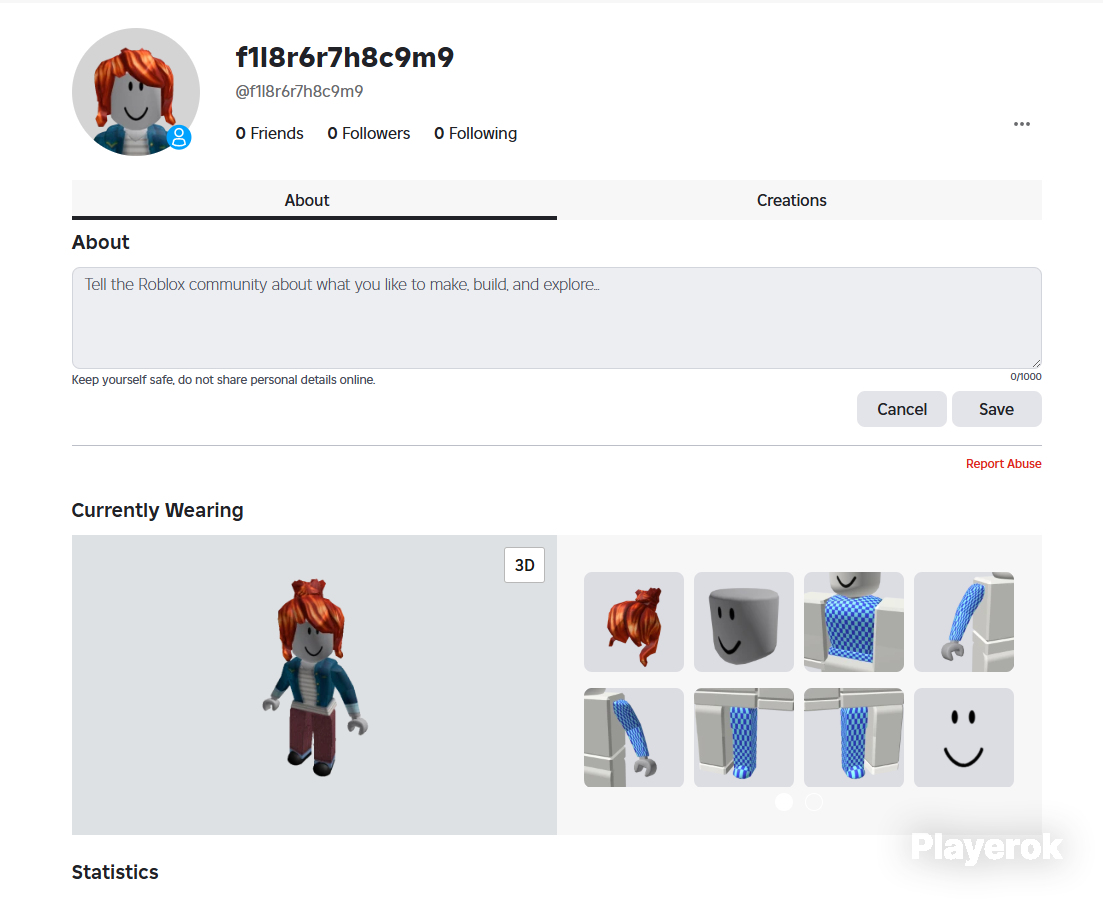
Task: Toggle the 3D avatar view button
Action: [x=524, y=565]
